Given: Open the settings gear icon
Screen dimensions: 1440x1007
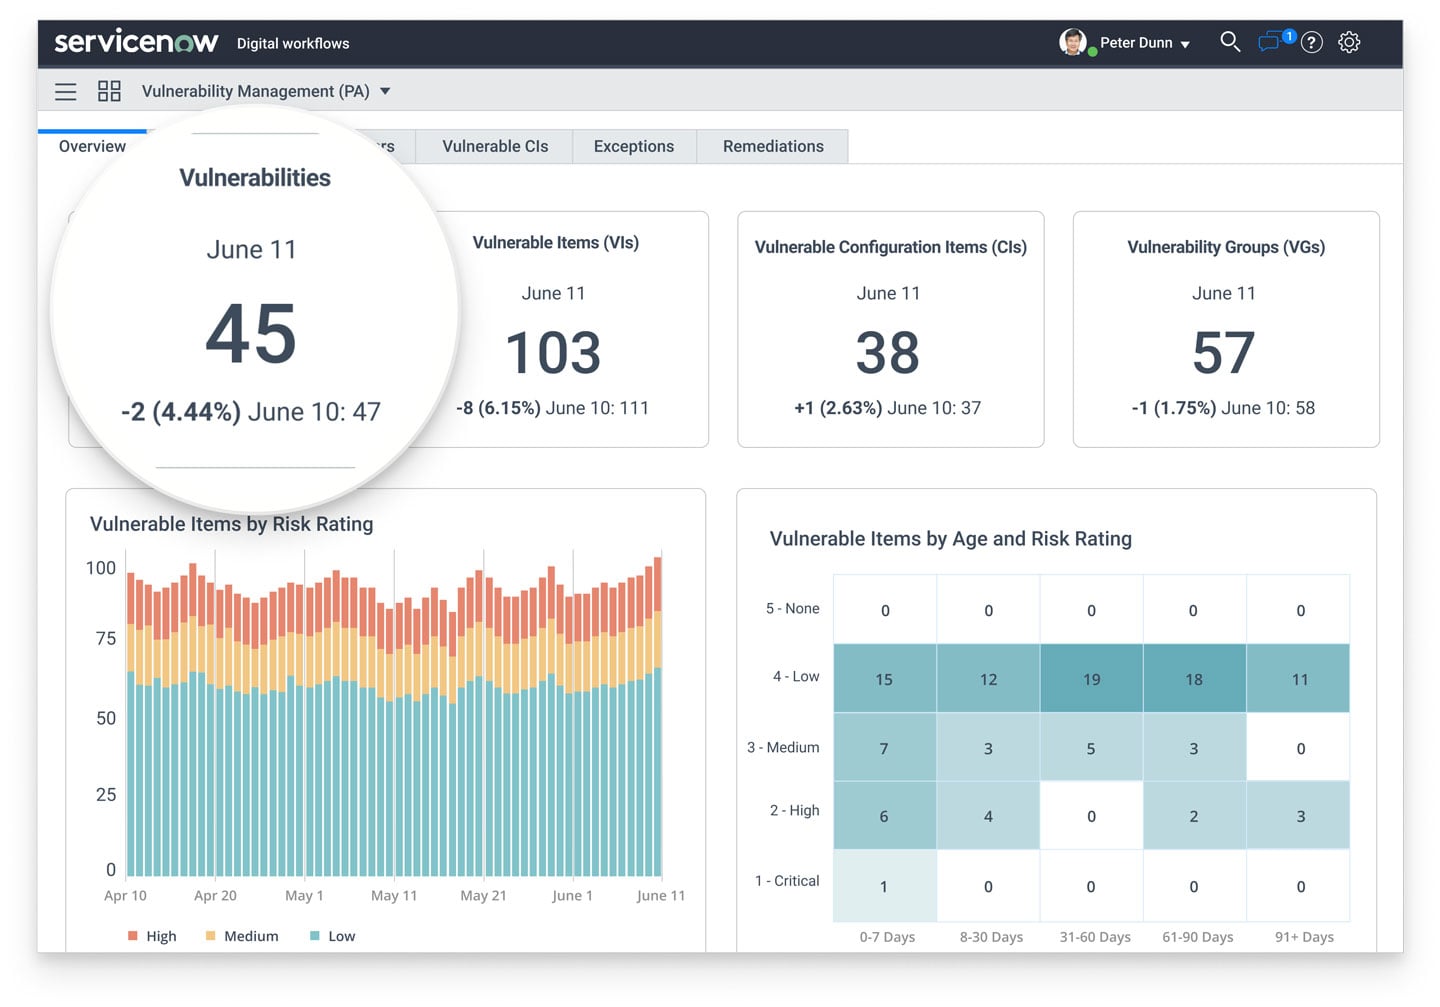Looking at the screenshot, I should pos(1349,42).
